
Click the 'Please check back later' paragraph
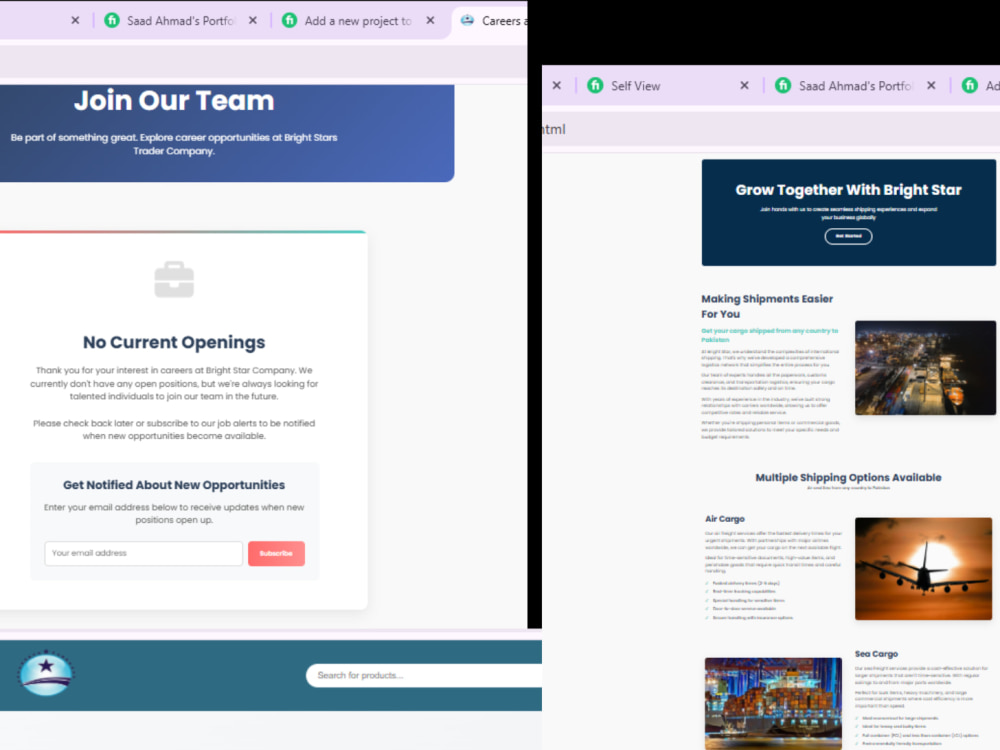click(174, 430)
